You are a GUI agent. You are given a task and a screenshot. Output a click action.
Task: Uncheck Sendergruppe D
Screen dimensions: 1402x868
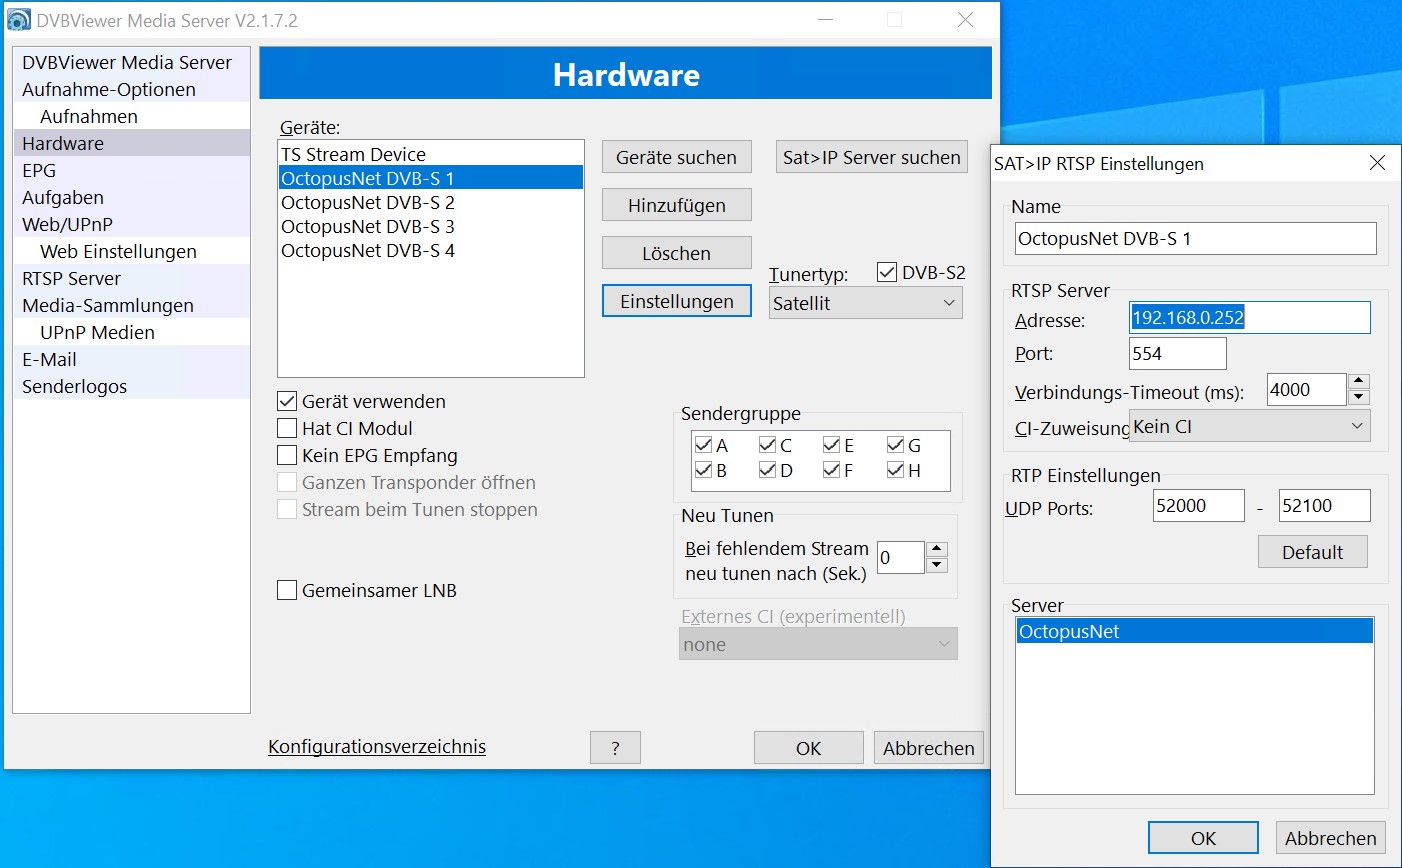click(768, 470)
